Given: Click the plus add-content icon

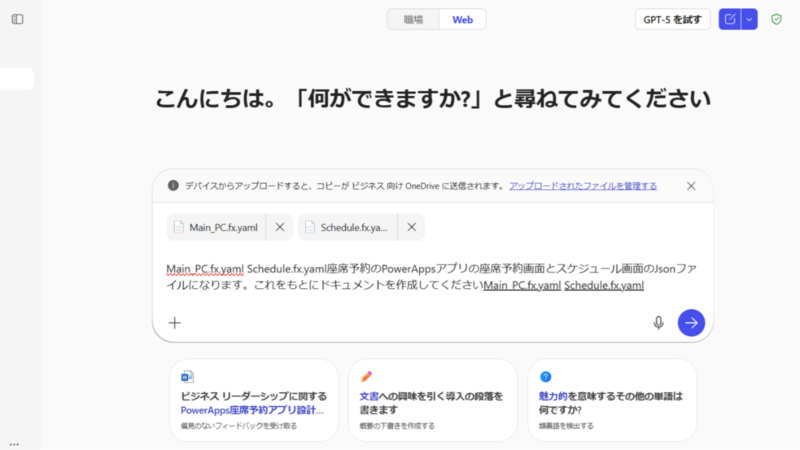Looking at the screenshot, I should tap(175, 322).
